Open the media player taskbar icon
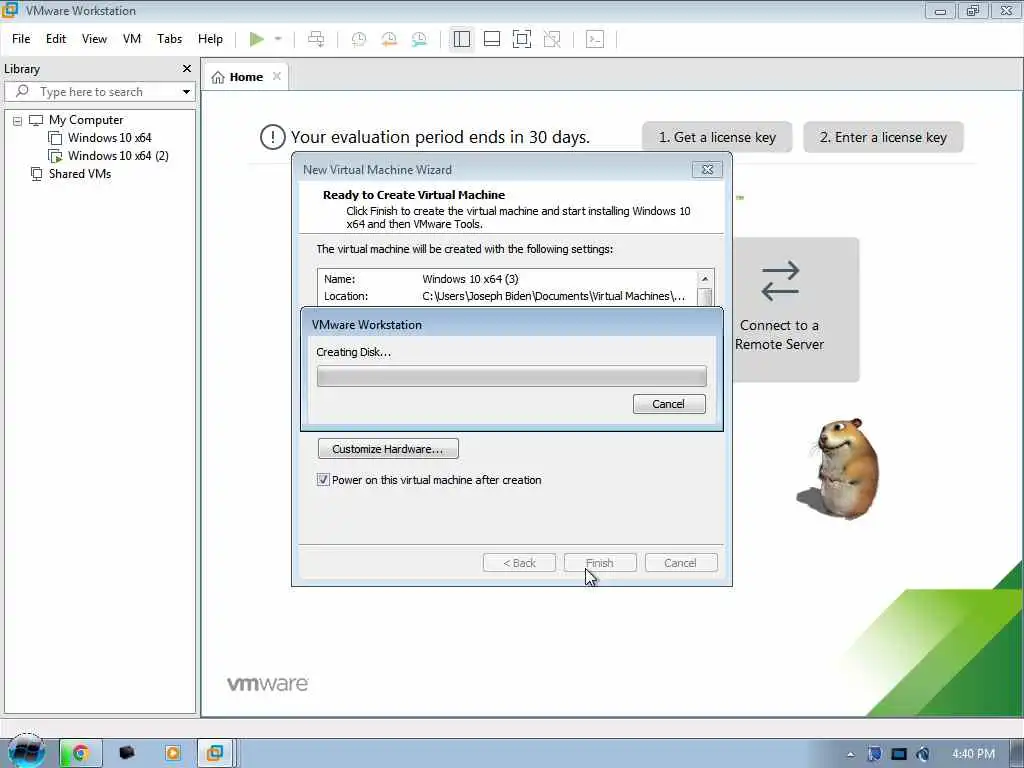Screen dimensions: 1024x768 (x=173, y=754)
